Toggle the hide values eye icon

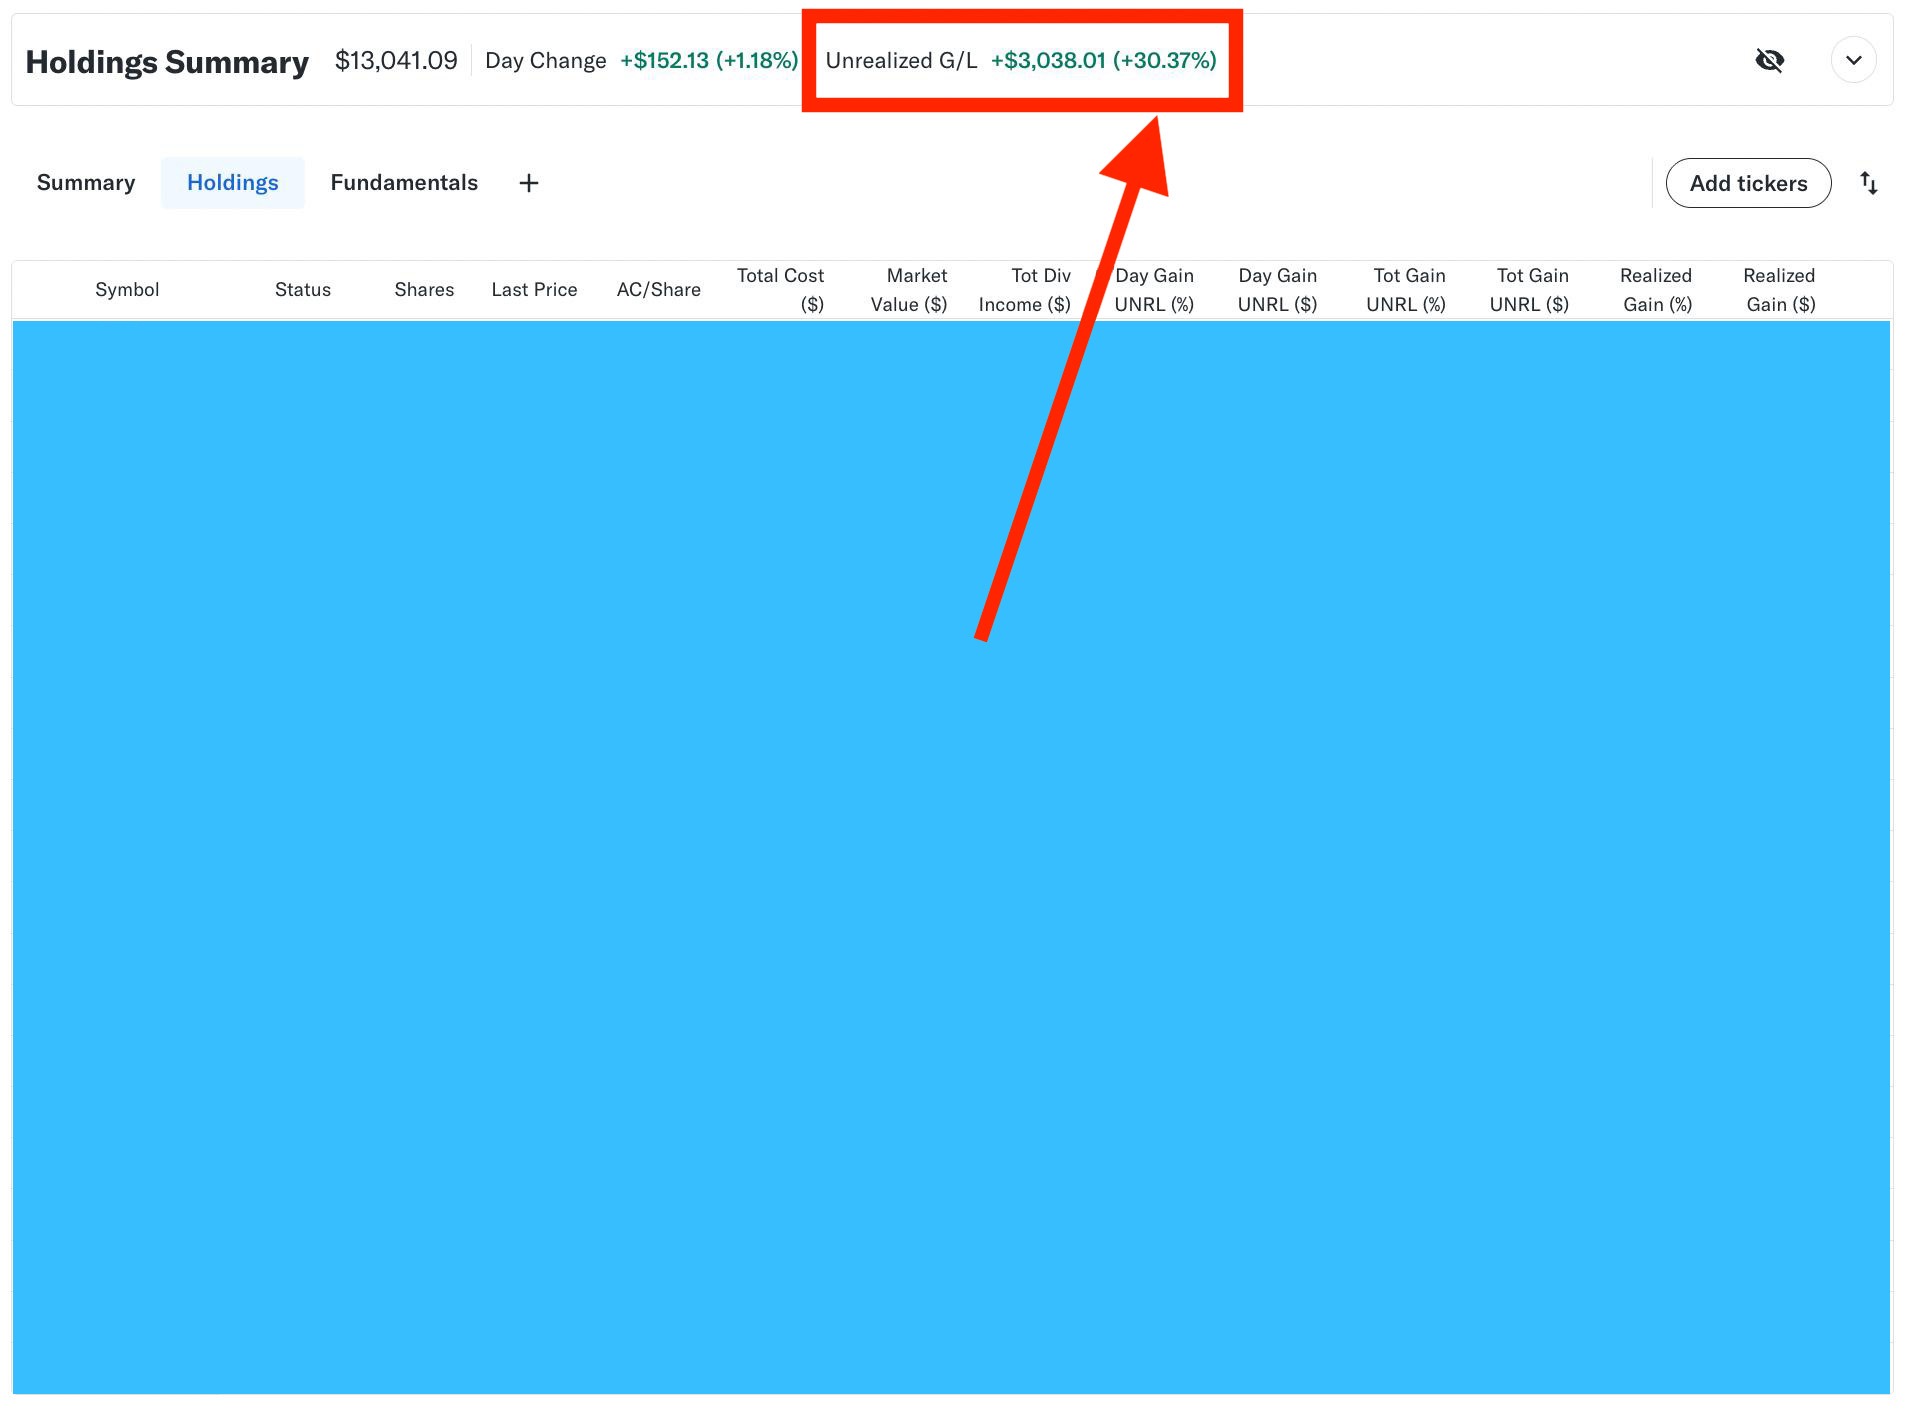[x=1769, y=61]
